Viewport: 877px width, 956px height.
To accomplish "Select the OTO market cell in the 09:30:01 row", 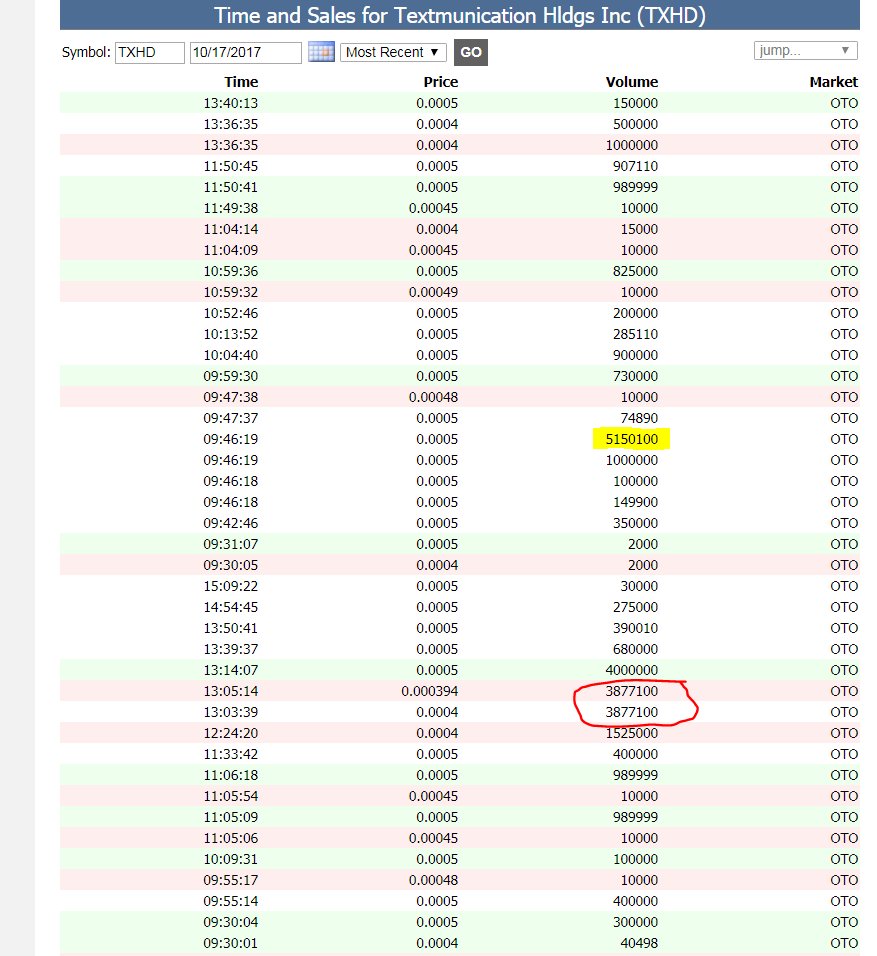I will coord(843,943).
